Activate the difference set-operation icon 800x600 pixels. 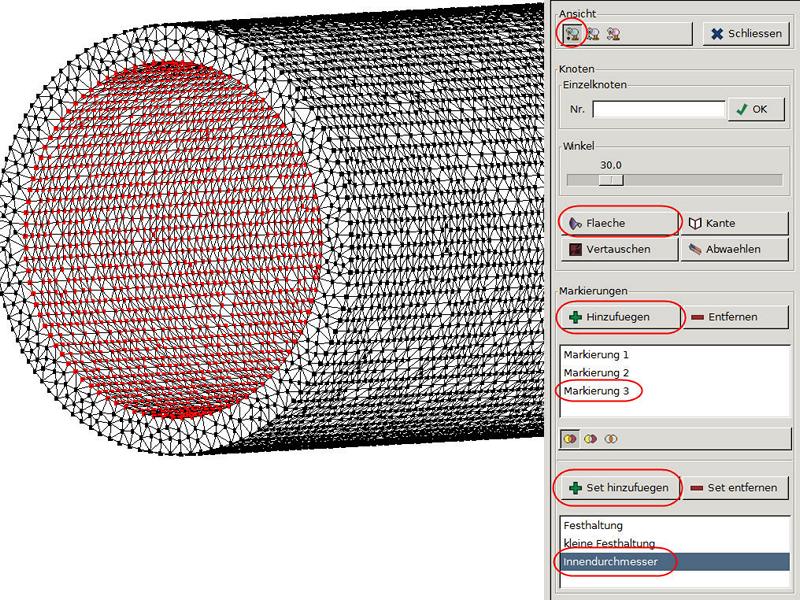tap(590, 439)
